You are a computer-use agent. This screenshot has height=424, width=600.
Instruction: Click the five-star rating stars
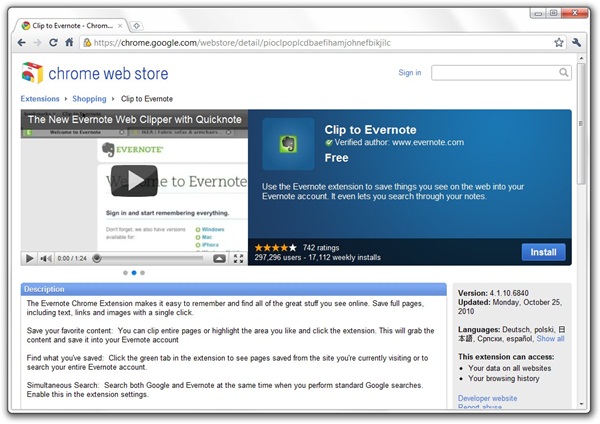(275, 248)
